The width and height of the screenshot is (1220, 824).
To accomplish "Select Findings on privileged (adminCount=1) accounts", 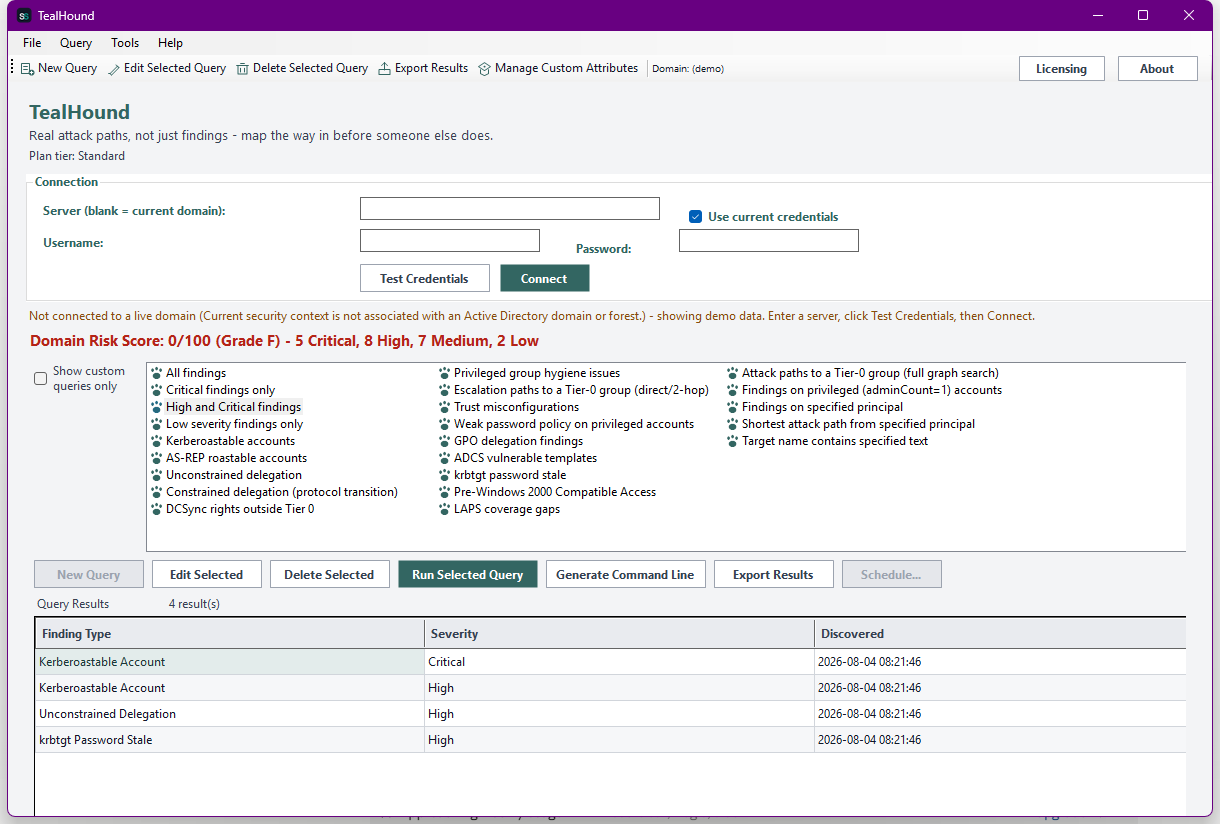I will (x=871, y=390).
